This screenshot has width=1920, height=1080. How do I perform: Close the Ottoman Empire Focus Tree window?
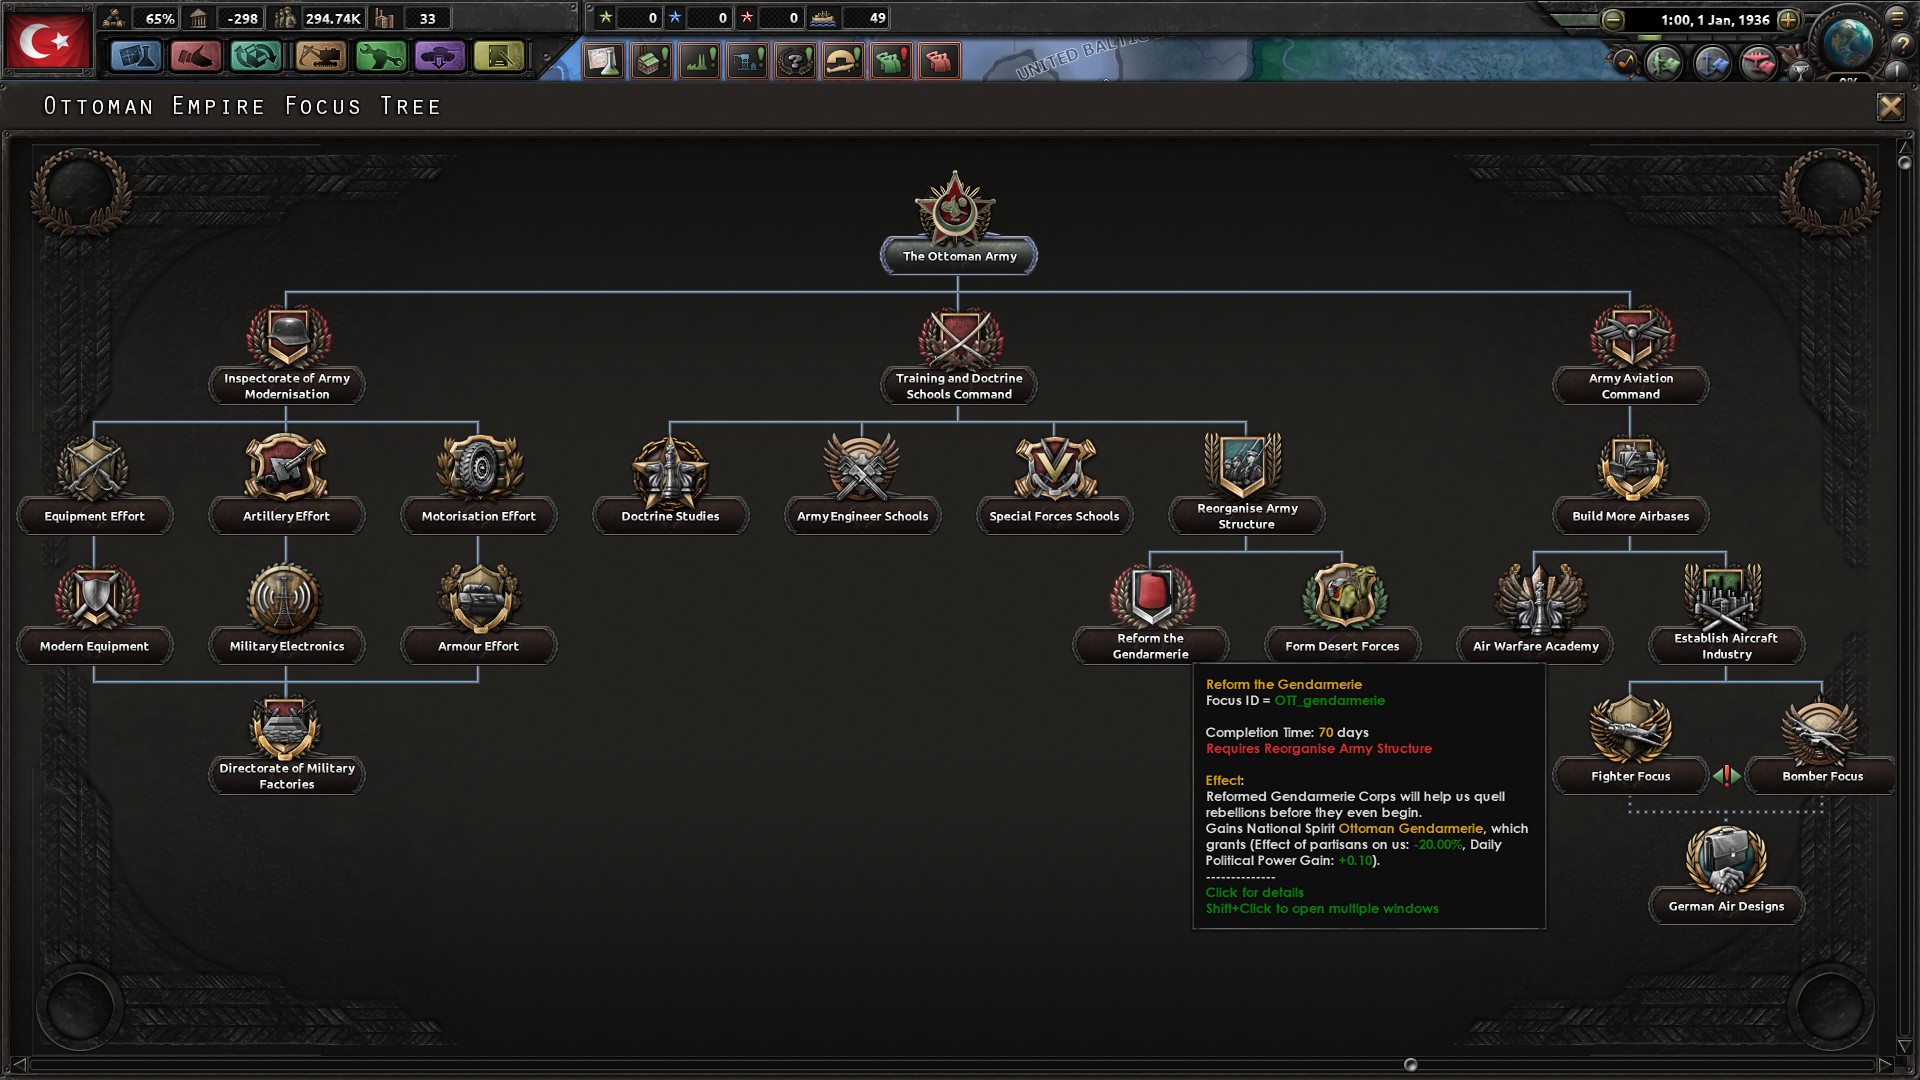pos(1890,107)
